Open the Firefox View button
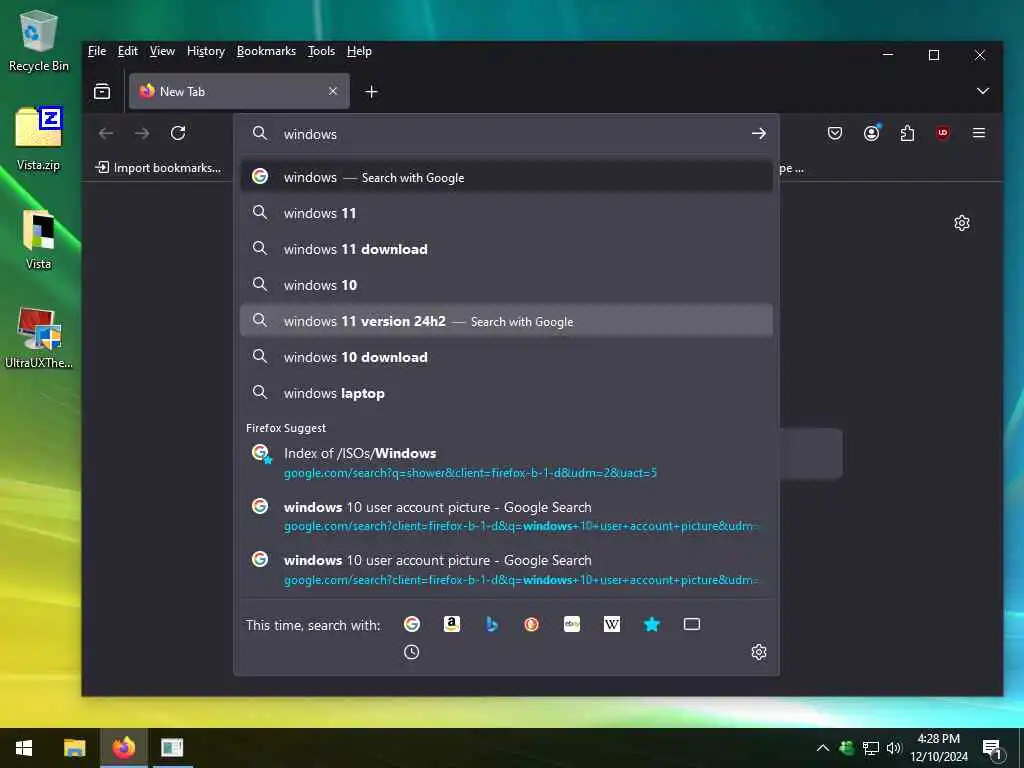1024x768 pixels. 102,91
